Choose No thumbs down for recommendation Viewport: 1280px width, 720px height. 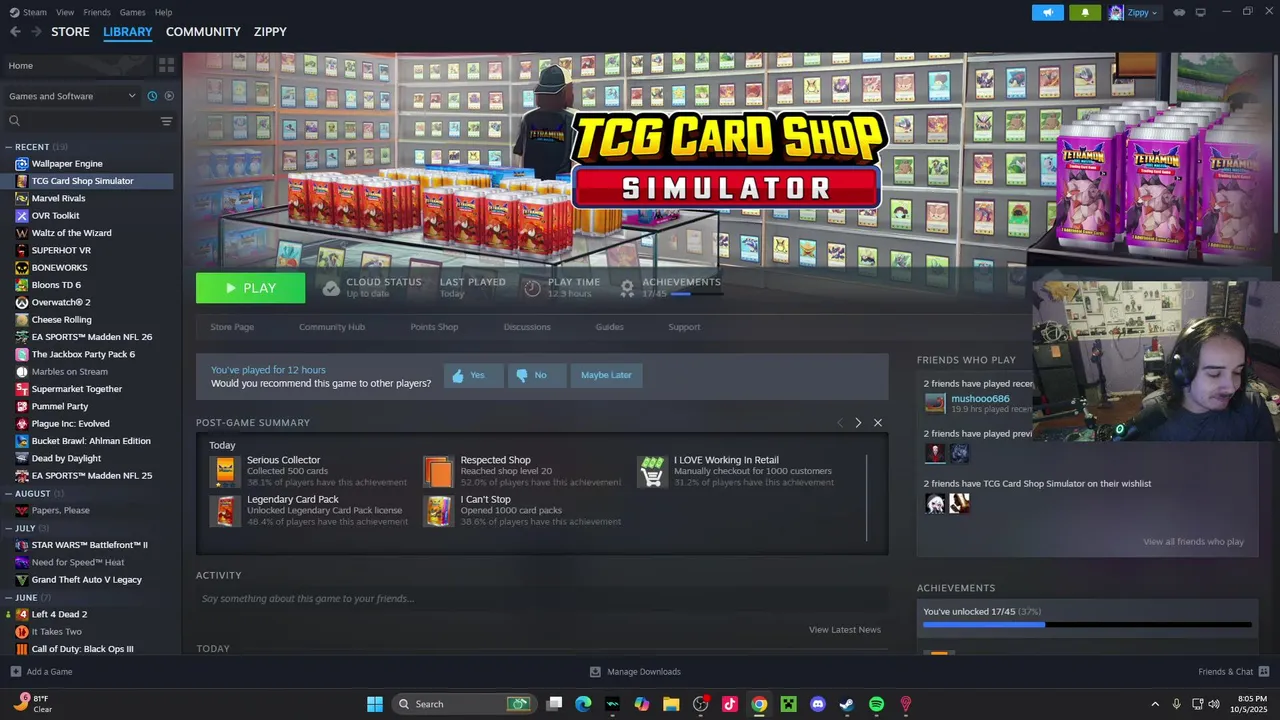(x=535, y=375)
